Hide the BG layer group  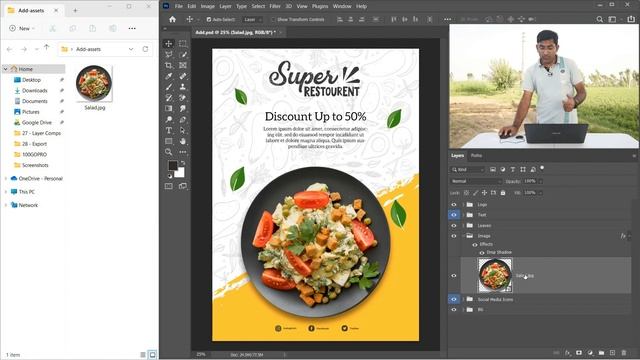454,310
